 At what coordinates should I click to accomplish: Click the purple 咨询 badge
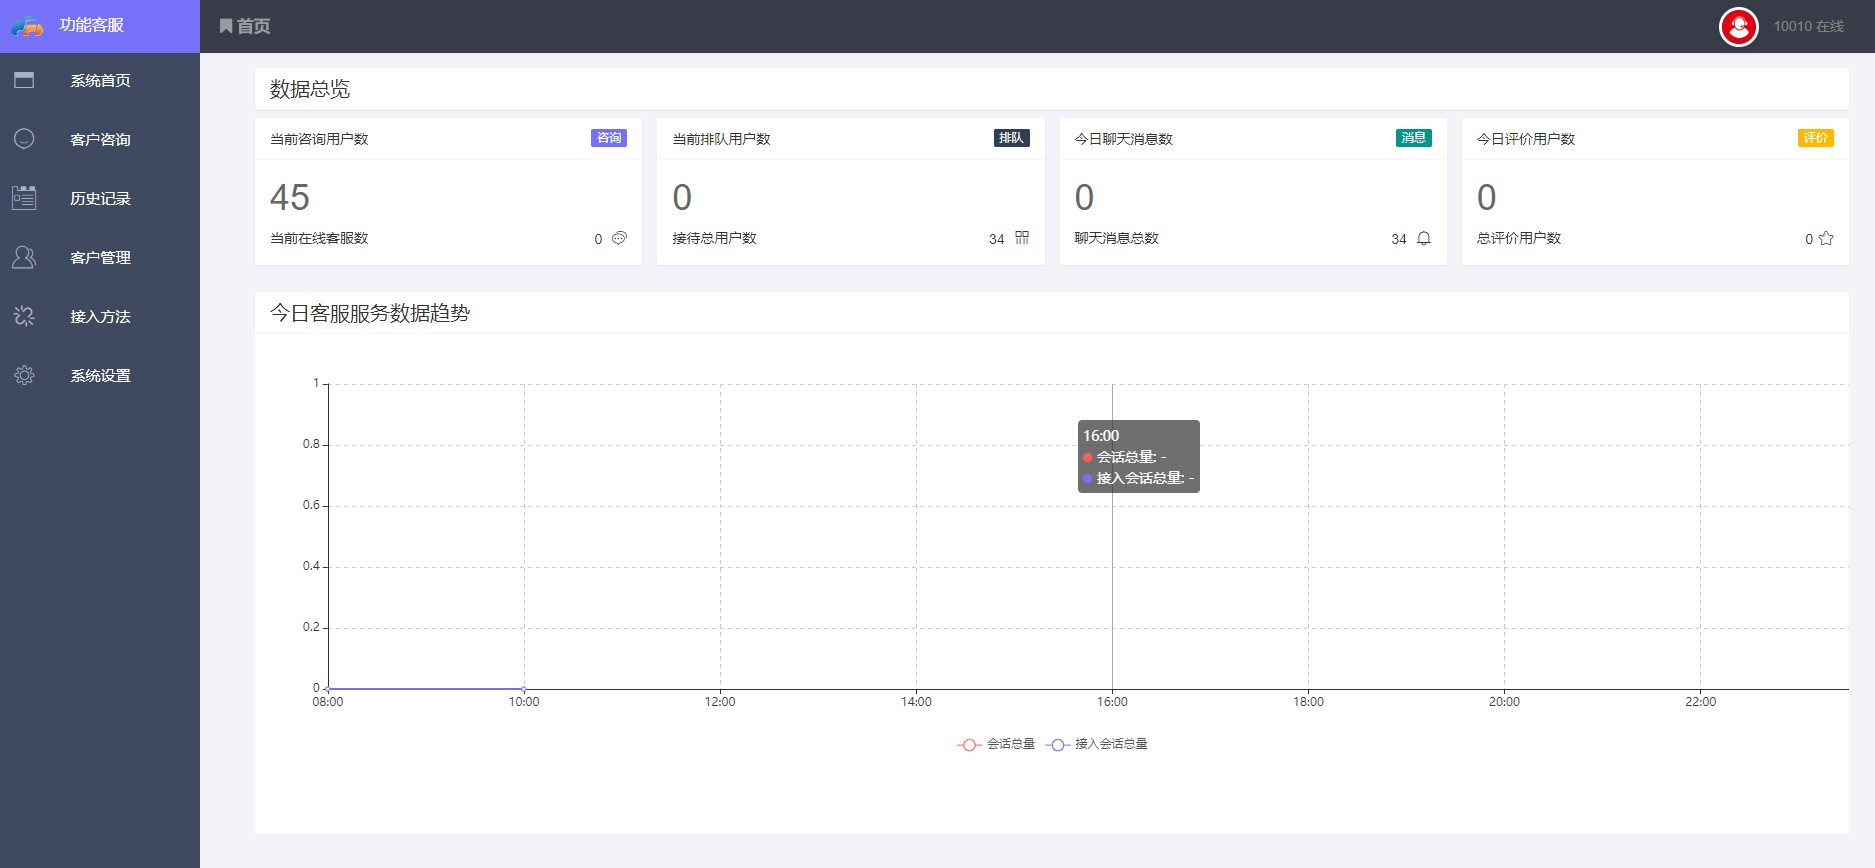tap(608, 138)
